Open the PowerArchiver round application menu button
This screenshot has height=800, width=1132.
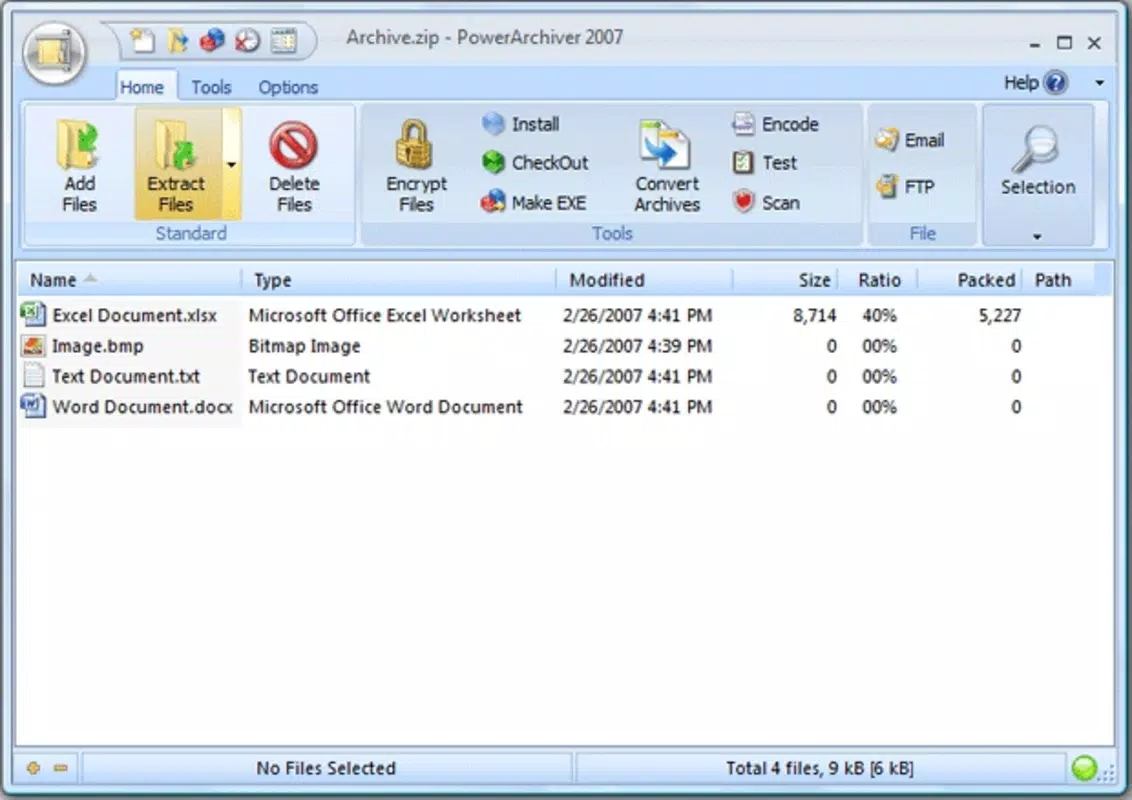[x=55, y=53]
